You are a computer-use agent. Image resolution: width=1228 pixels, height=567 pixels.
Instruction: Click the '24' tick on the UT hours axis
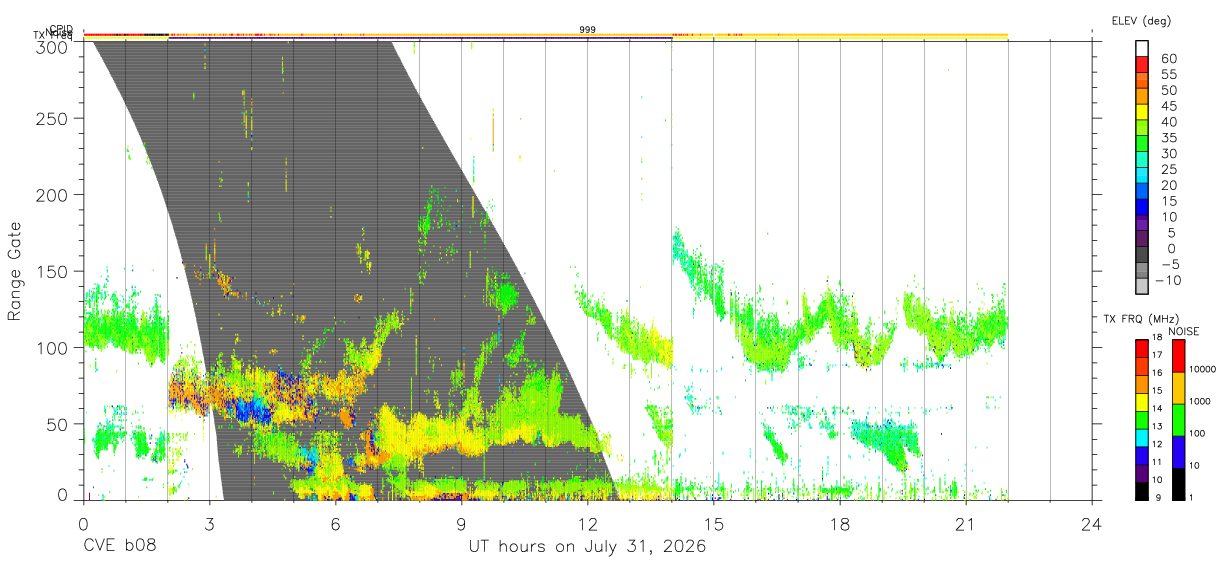(x=1092, y=525)
